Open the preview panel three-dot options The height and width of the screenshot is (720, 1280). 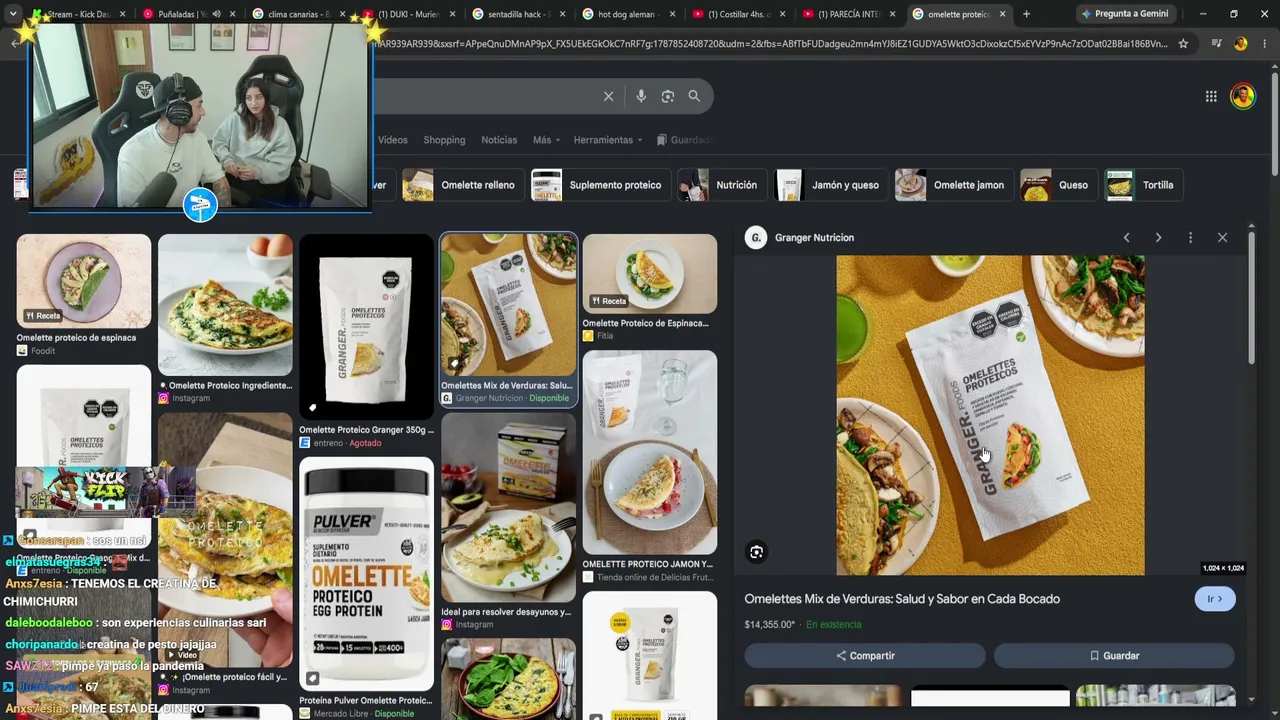tap(1190, 238)
